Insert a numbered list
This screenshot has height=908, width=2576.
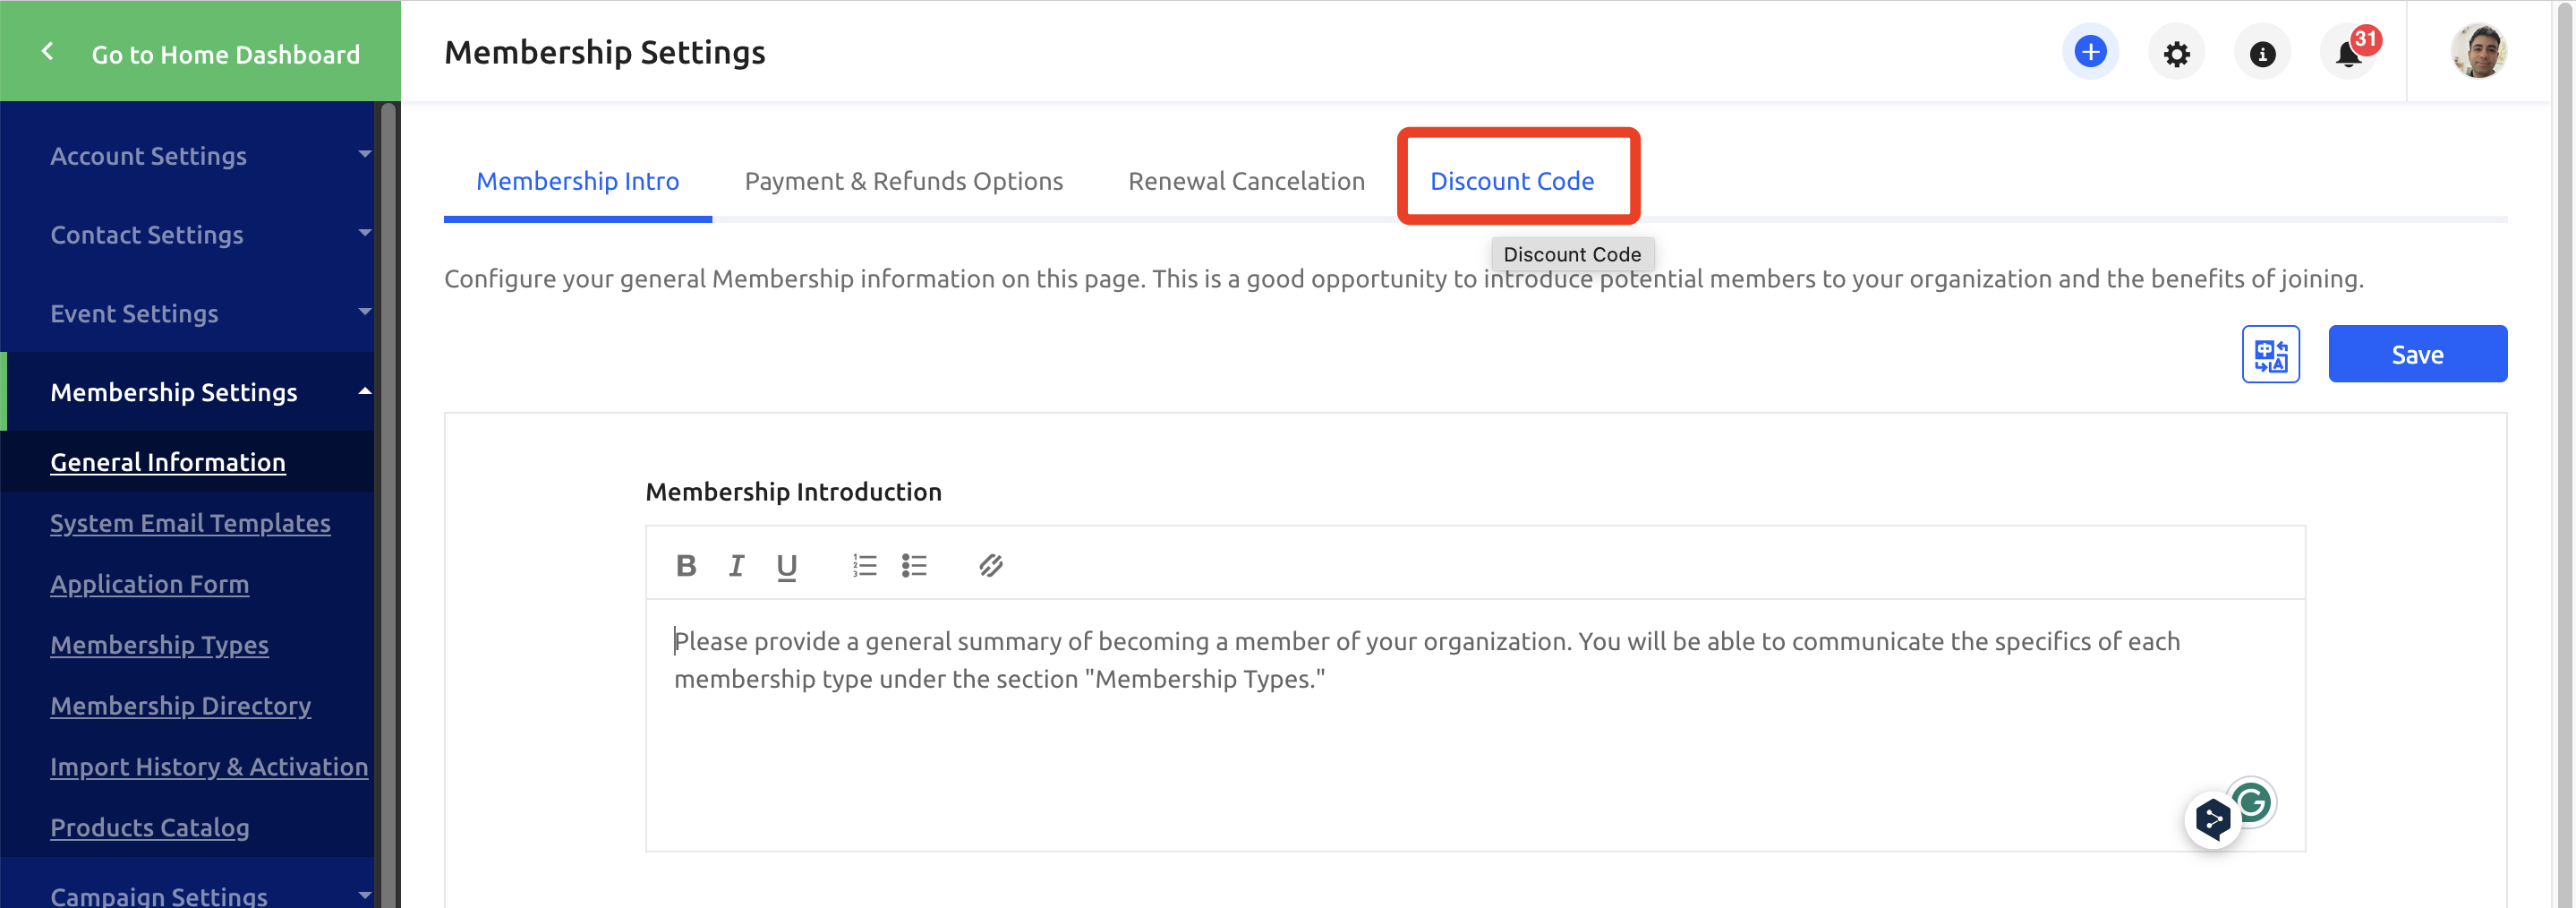[x=864, y=566]
